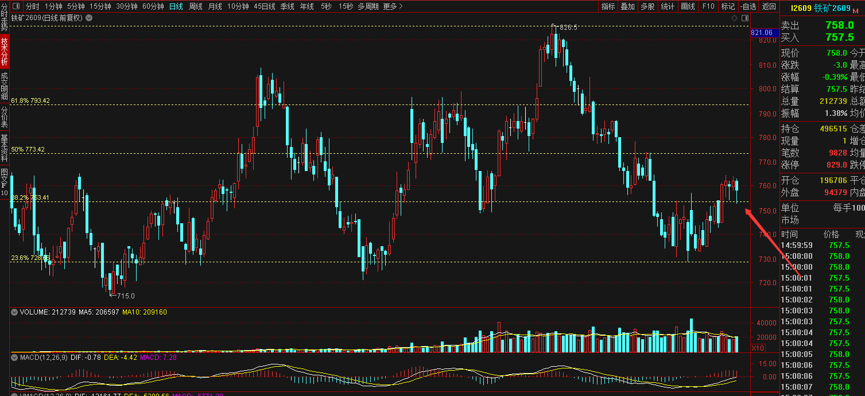Image resolution: width=865 pixels, height=396 pixels.
Task: Select the 60分钟 period tab
Action: (x=153, y=7)
